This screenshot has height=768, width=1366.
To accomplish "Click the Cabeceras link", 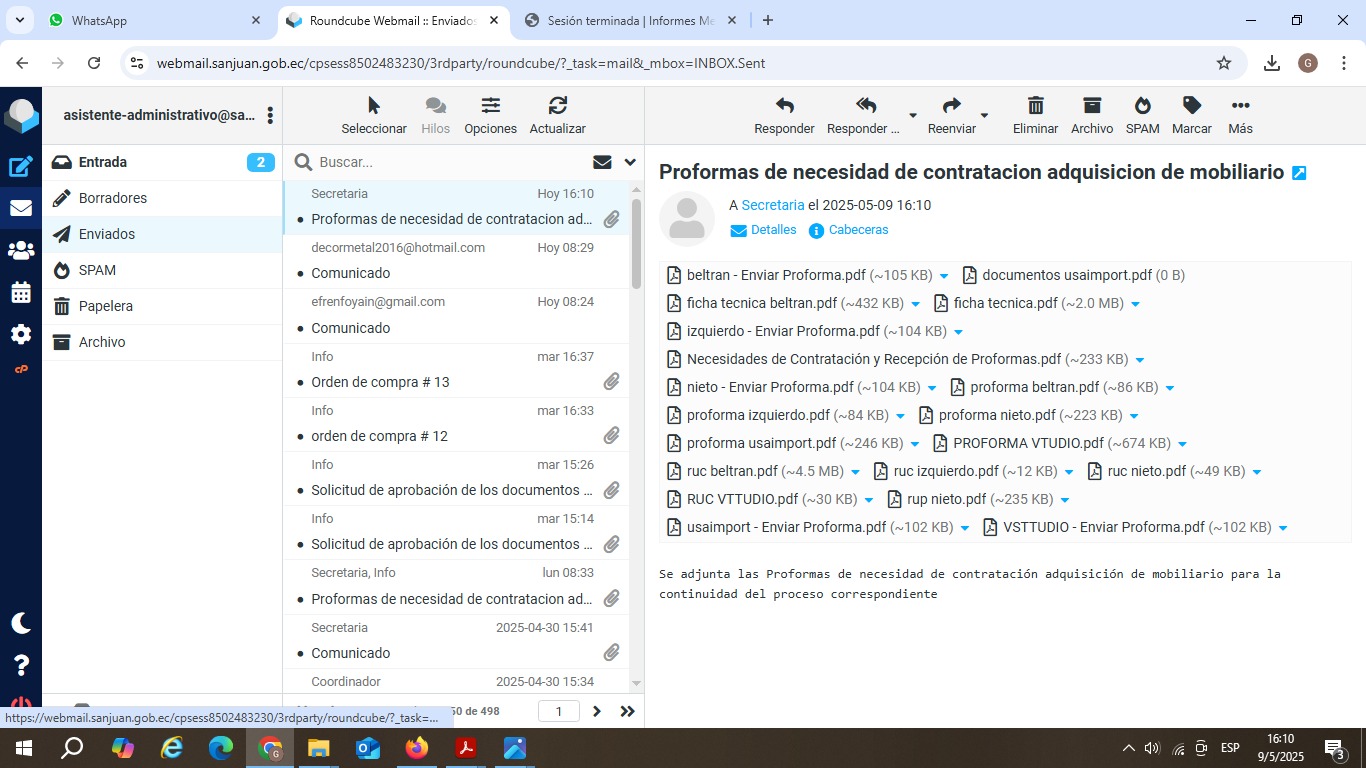I will [858, 230].
